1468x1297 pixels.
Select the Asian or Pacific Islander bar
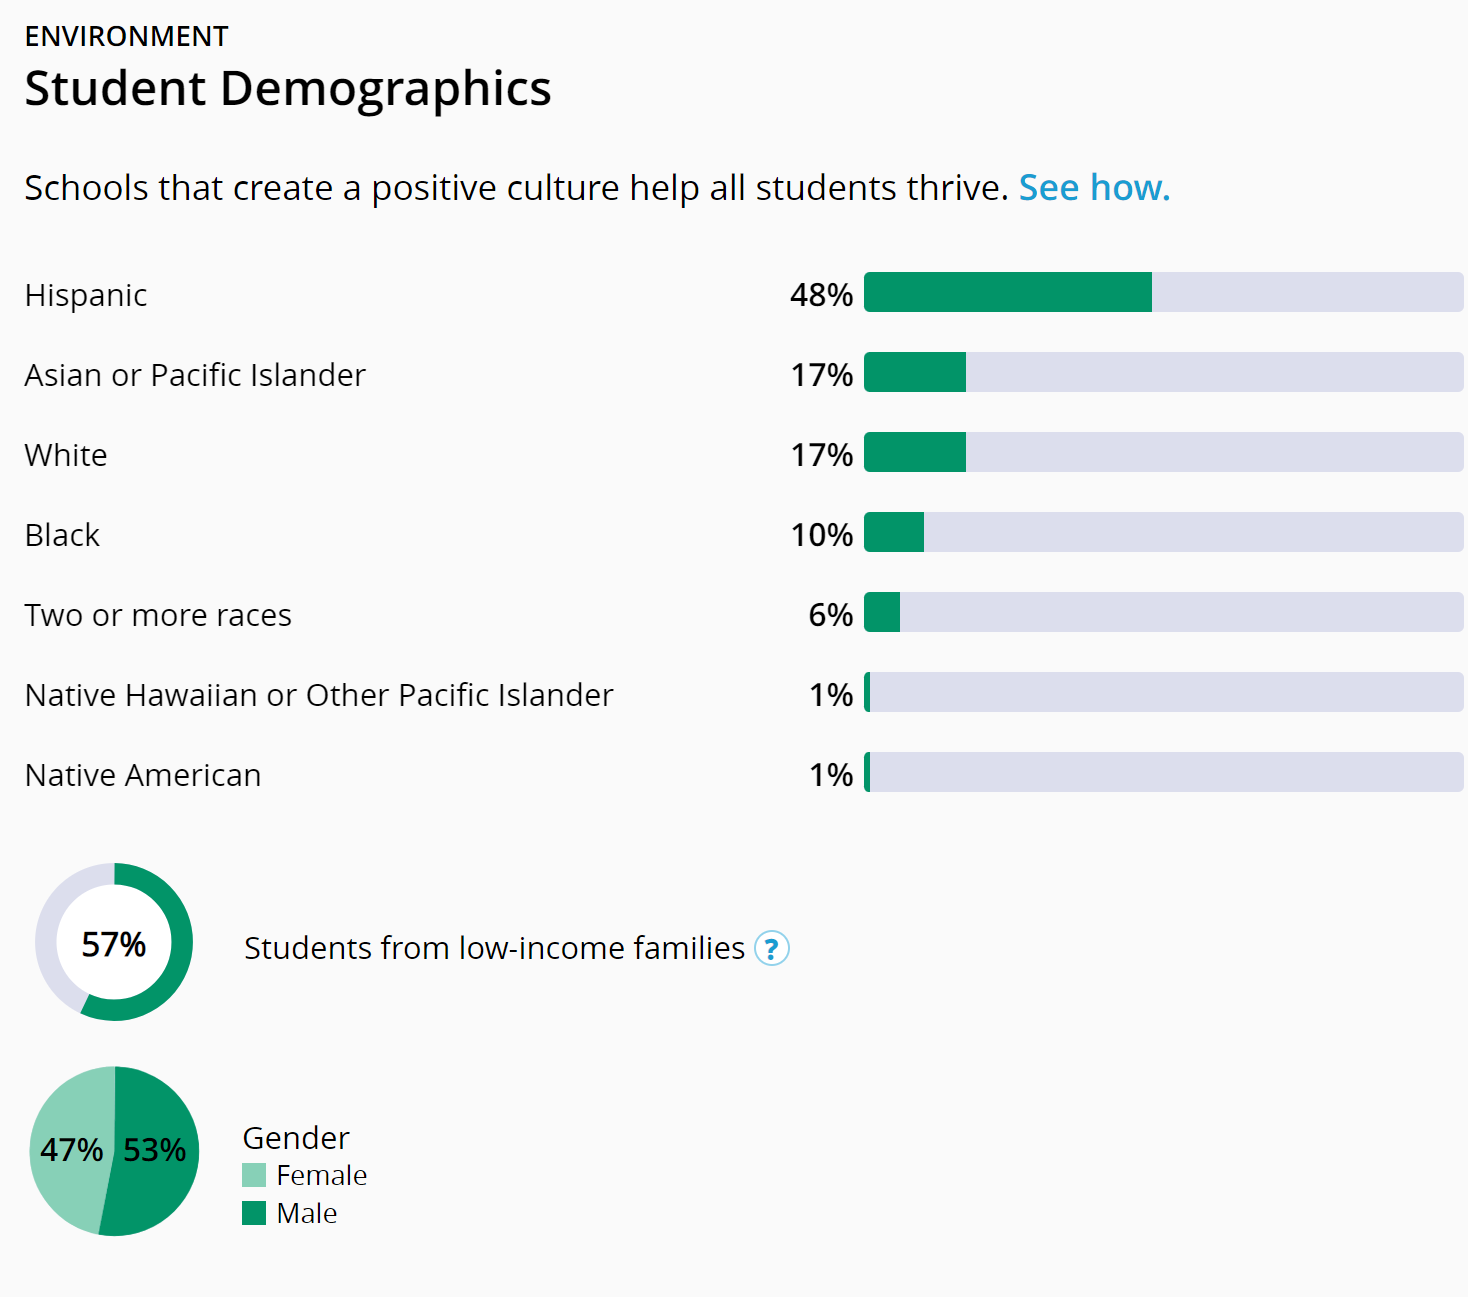coord(1163,372)
